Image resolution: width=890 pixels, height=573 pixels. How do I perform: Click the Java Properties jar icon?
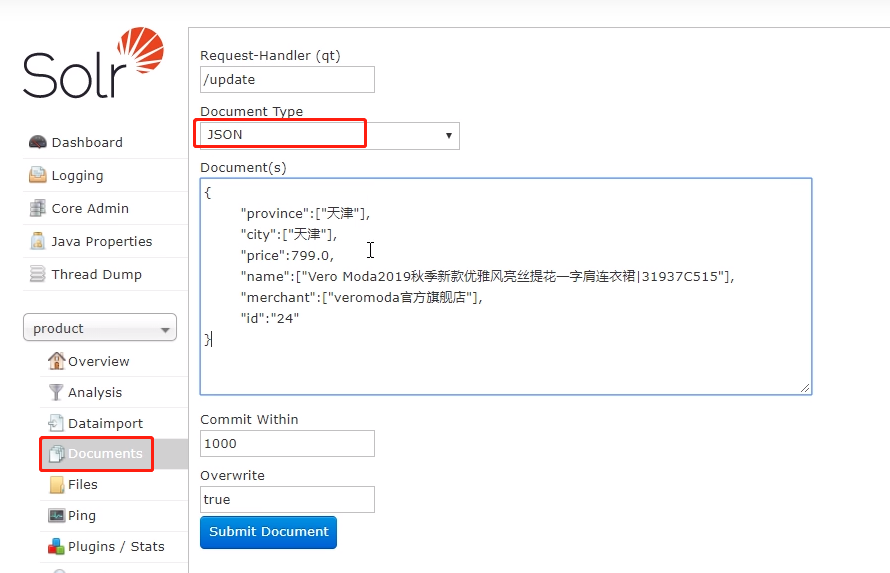37,241
